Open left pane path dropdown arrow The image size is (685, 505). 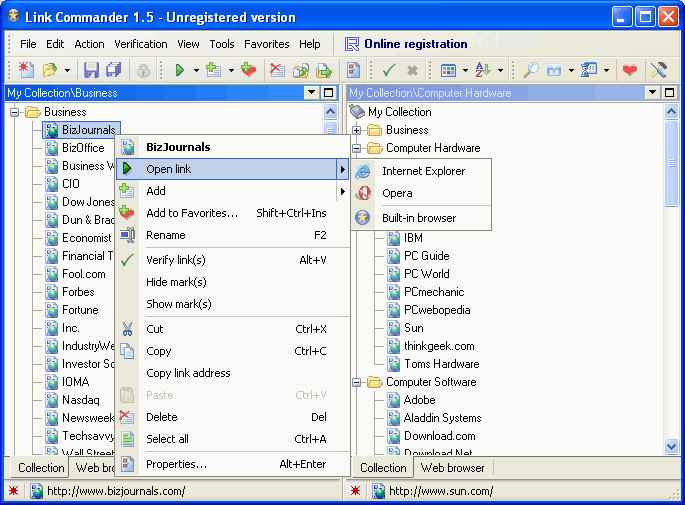click(311, 93)
